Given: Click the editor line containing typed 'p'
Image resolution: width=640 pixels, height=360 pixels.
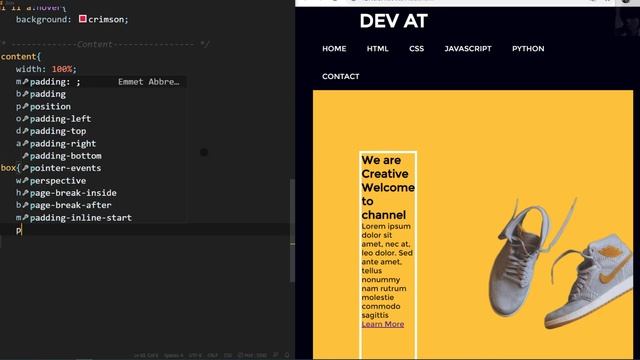Looking at the screenshot, I should point(145,230).
